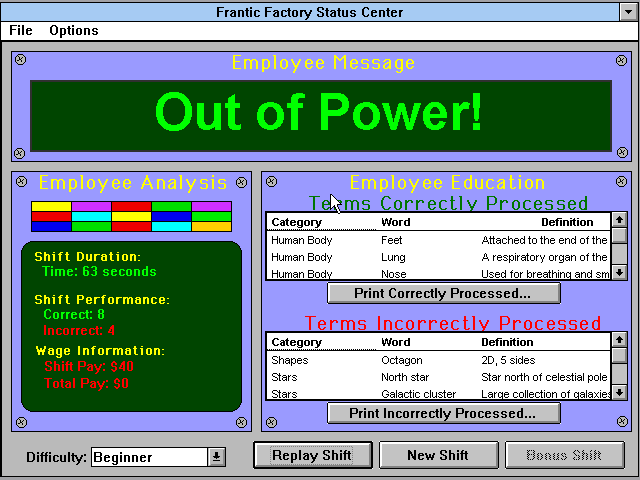Image resolution: width=640 pixels, height=480 pixels.
Task: Click the scroll thumb of the Correctly Processed list
Action: click(619, 235)
